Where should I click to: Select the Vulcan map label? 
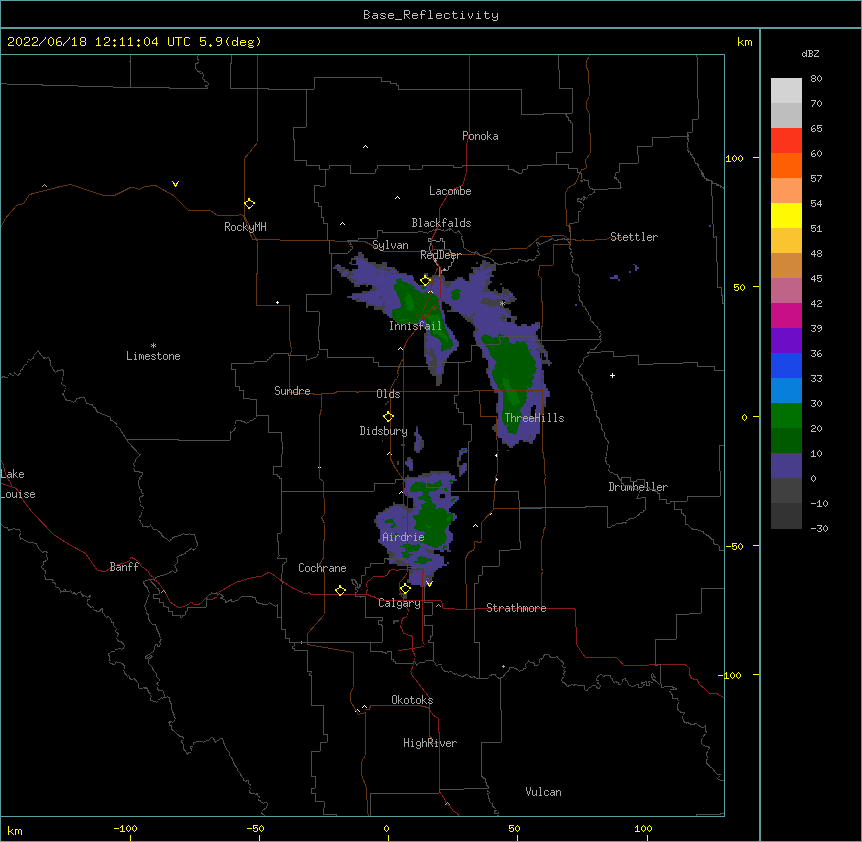point(543,792)
